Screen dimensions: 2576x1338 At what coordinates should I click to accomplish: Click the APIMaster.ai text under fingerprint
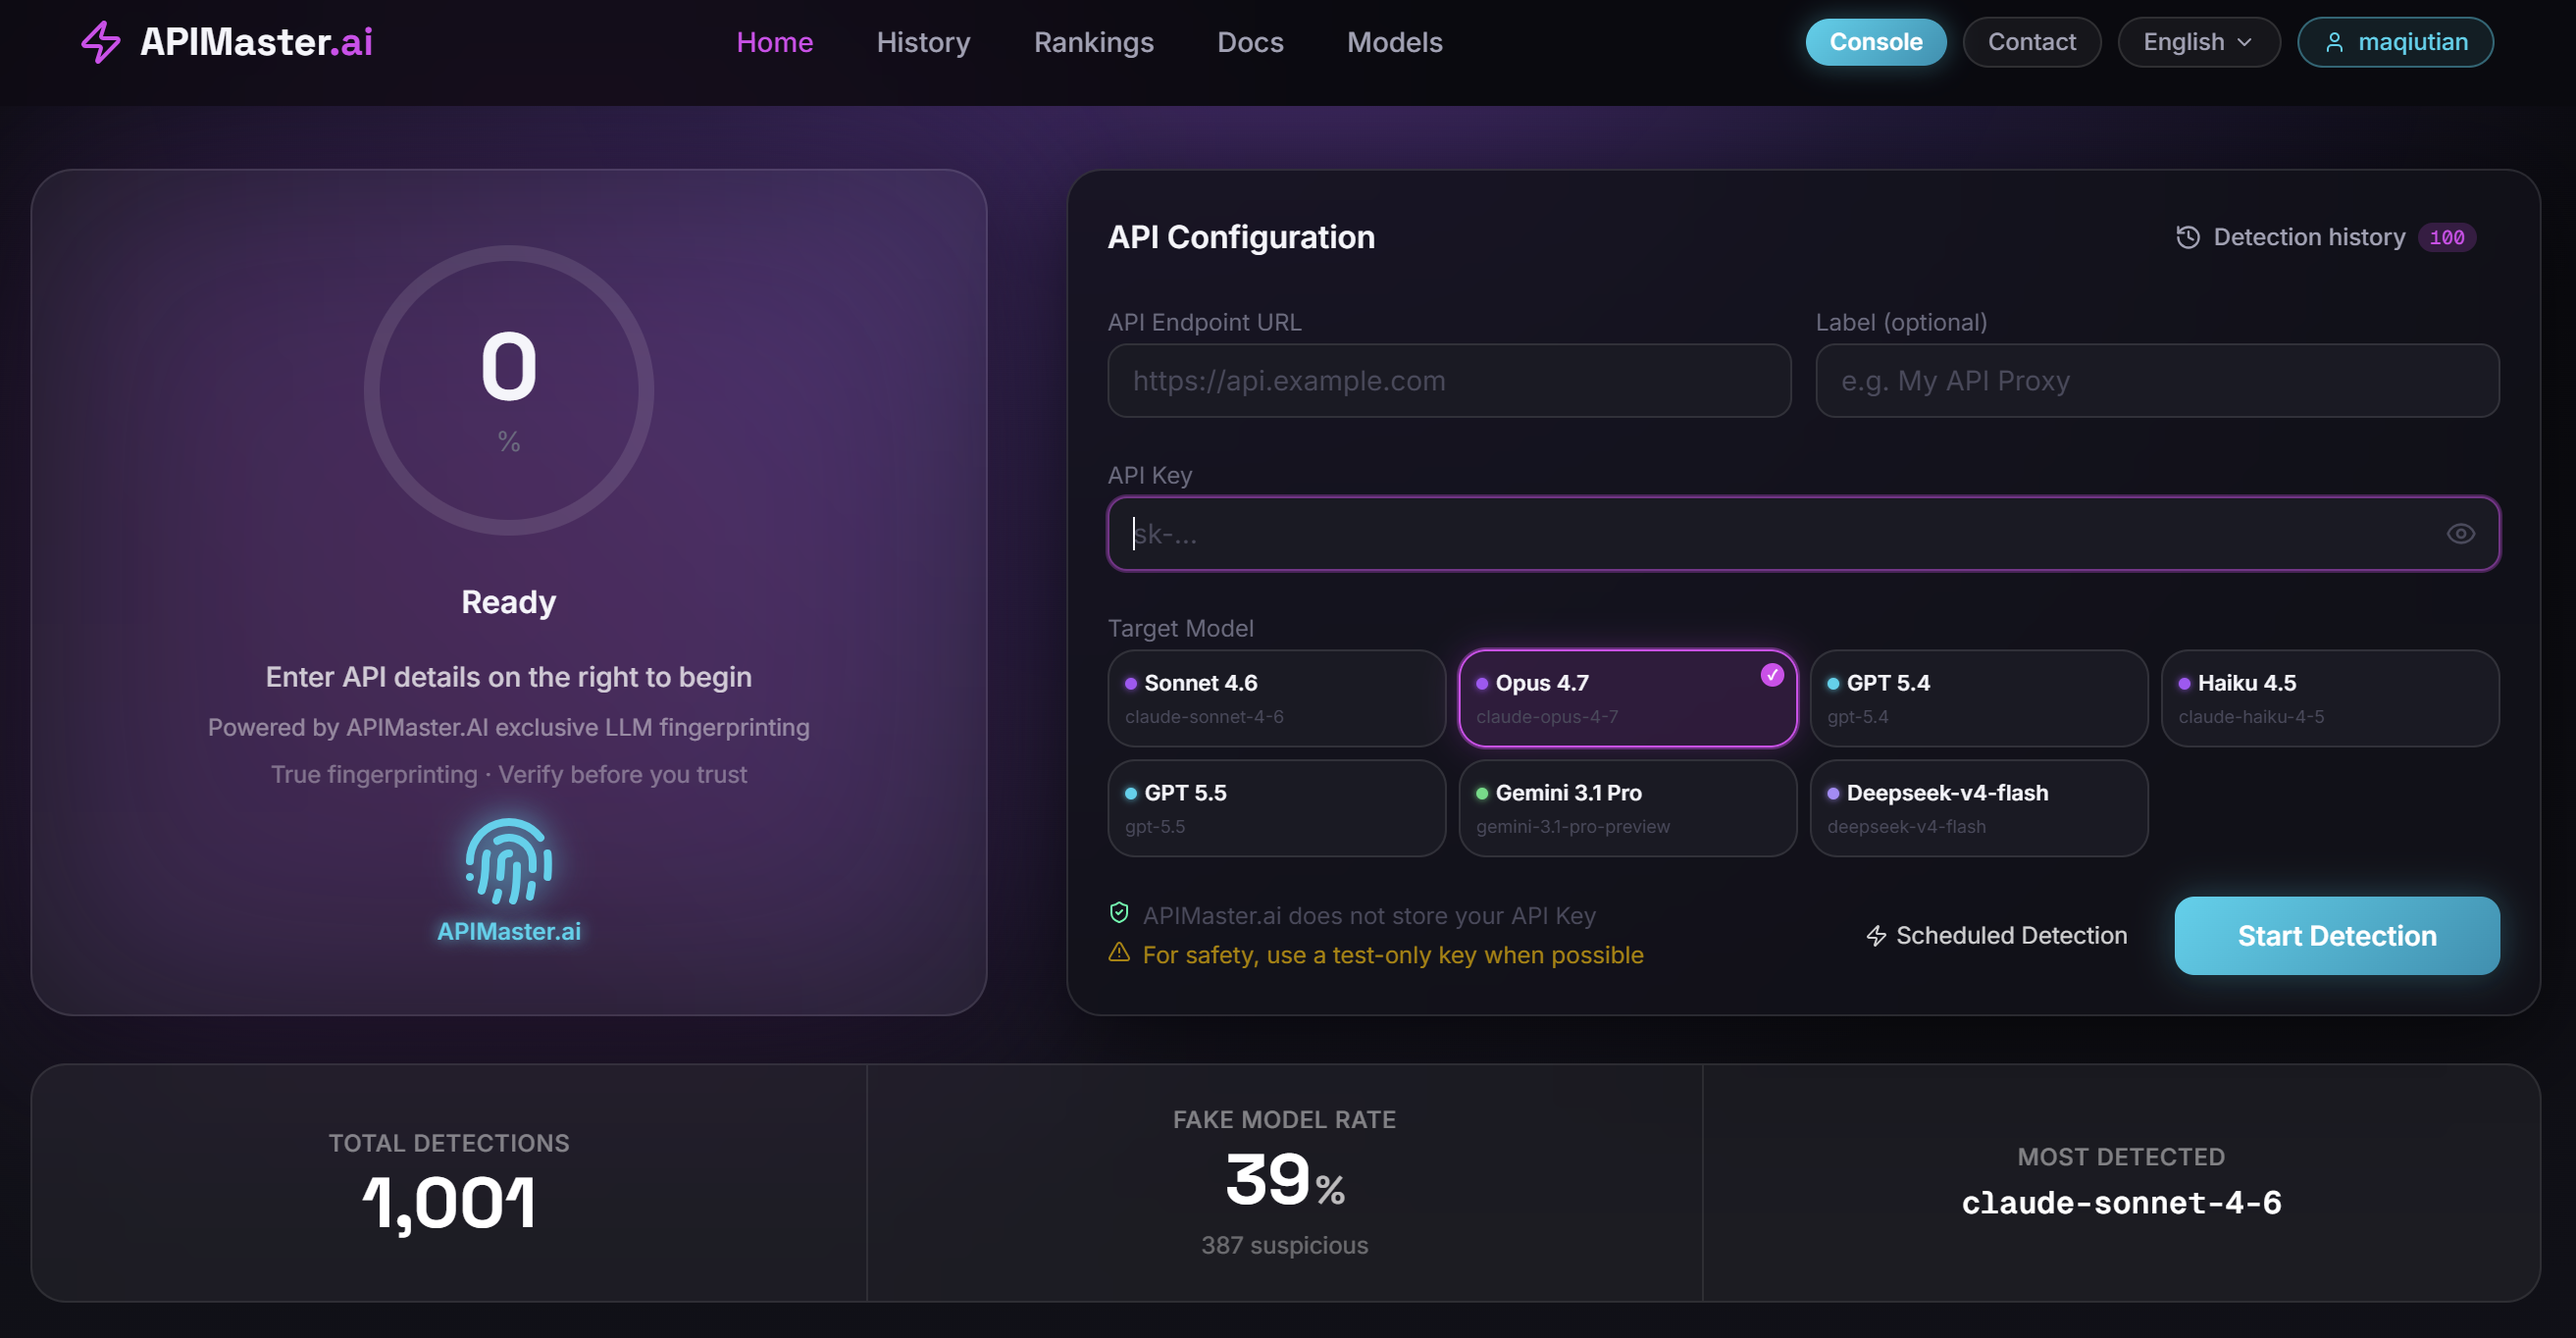point(509,931)
